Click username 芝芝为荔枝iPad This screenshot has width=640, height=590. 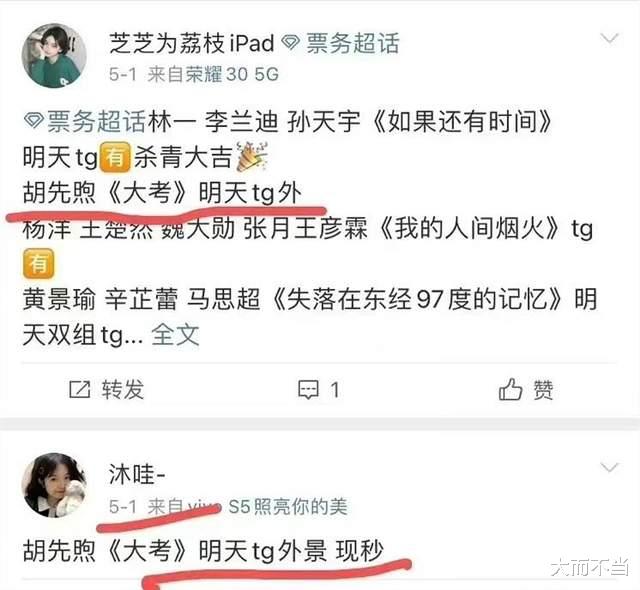[191, 43]
